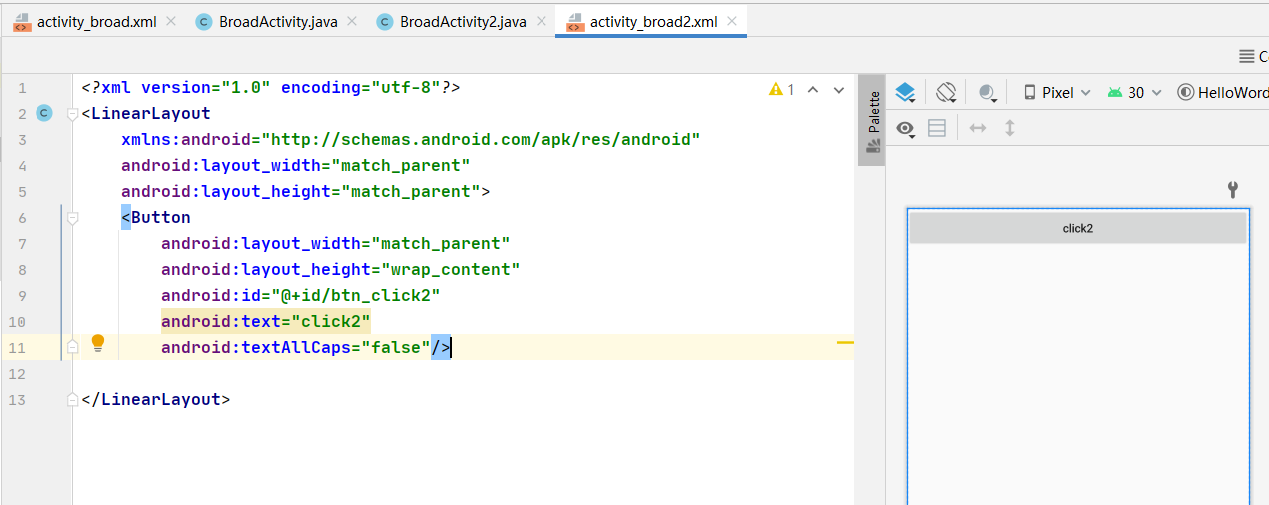Screen dimensions: 1269x505
Task: Jump to the next highlighted error arrow
Action: coord(839,89)
